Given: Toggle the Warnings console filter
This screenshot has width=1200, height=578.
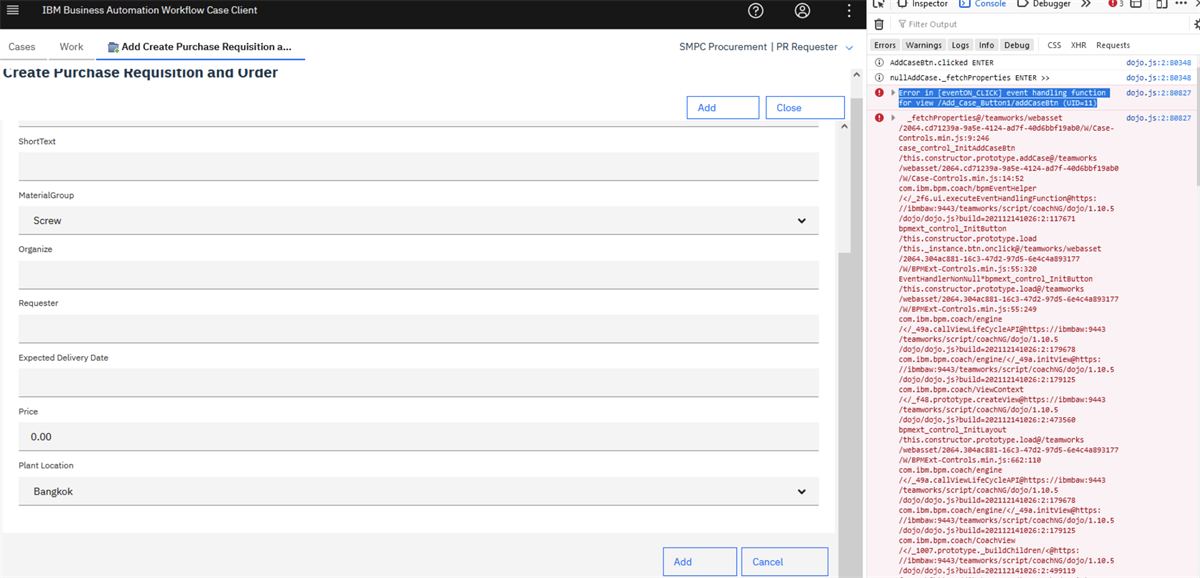Looking at the screenshot, I should click(x=924, y=45).
